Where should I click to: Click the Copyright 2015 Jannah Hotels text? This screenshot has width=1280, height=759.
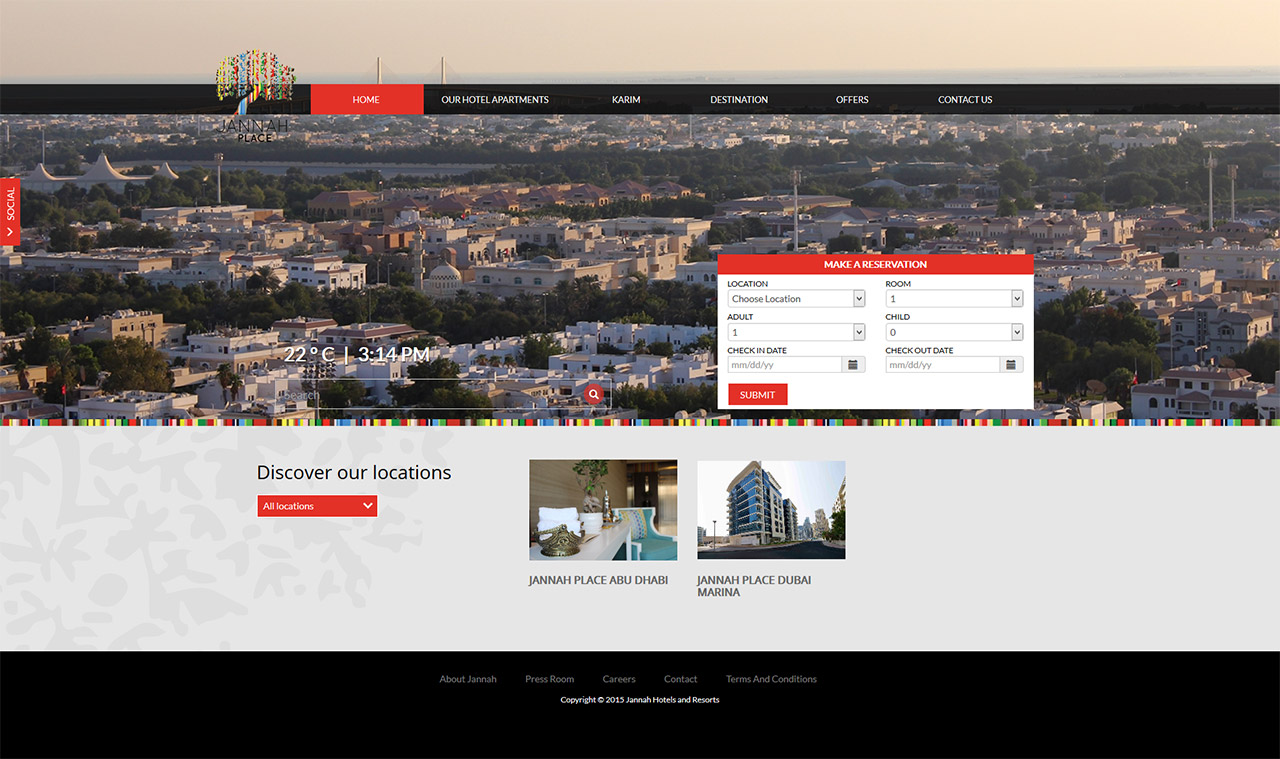point(640,700)
